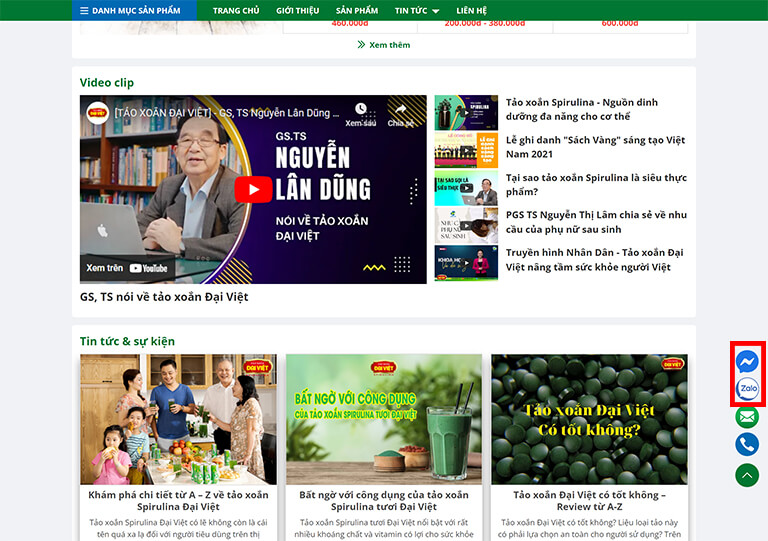The image size is (768, 541).
Task: Go to TRANG CHỦ in the navigation
Action: 236,10
